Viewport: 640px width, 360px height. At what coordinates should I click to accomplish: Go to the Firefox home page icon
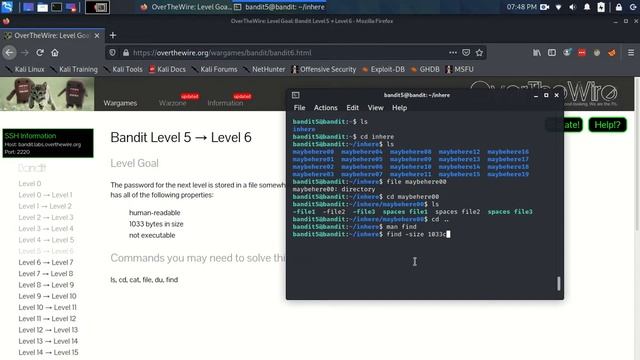pyautogui.click(x=55, y=53)
